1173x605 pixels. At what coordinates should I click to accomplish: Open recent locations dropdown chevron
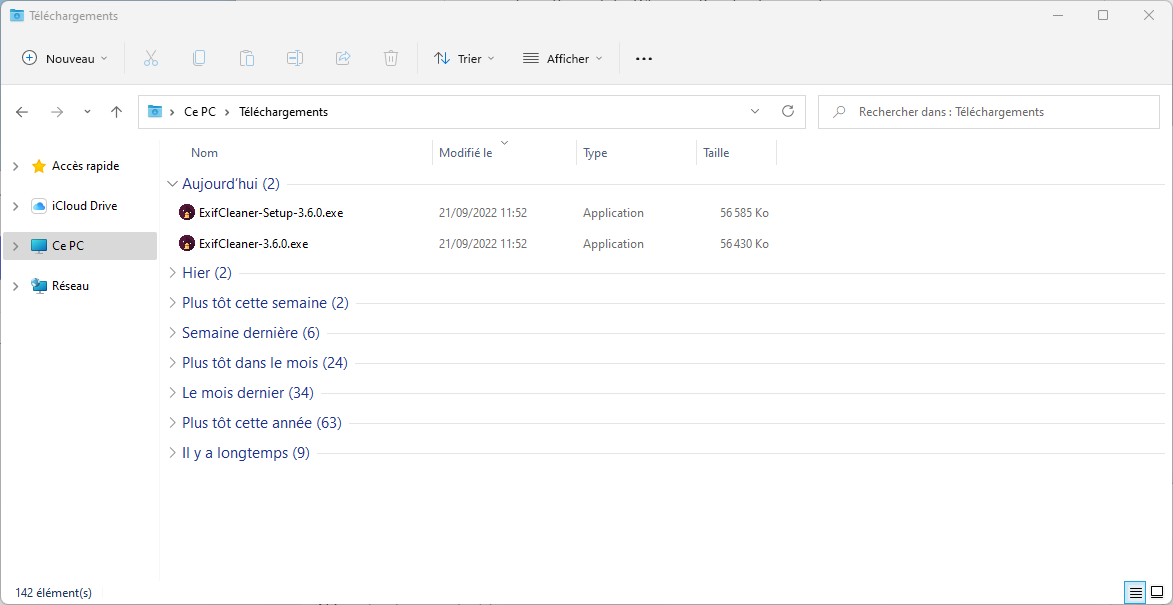[88, 112]
